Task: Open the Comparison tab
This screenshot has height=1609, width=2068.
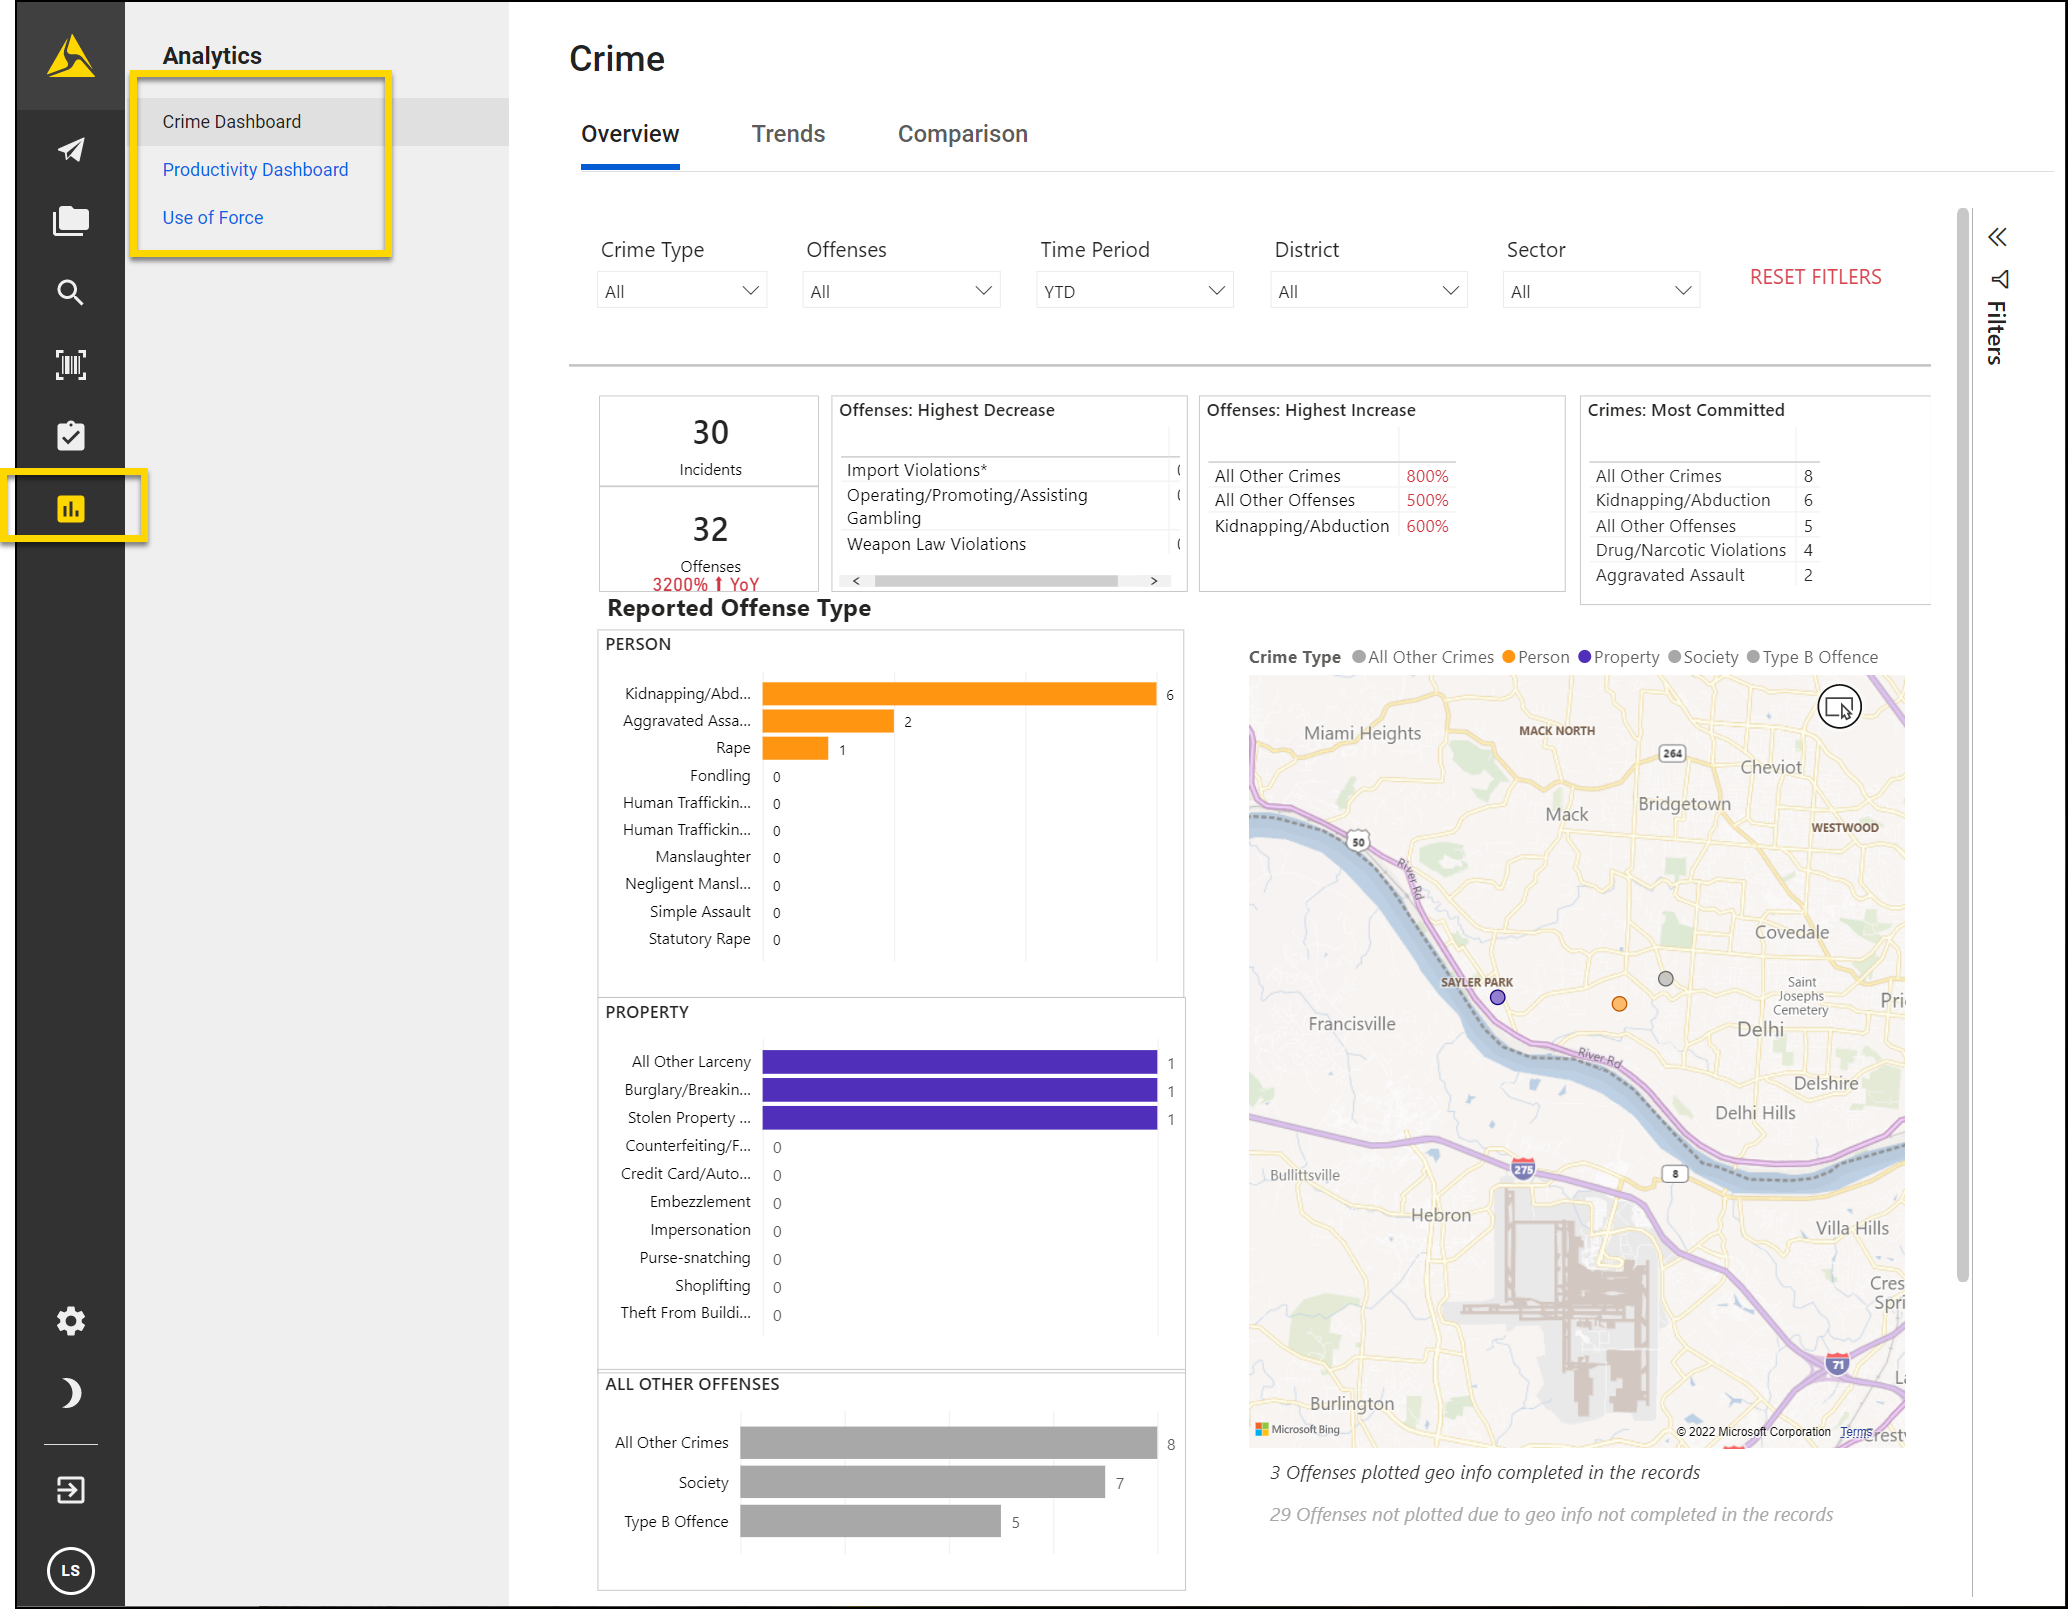Action: [962, 133]
